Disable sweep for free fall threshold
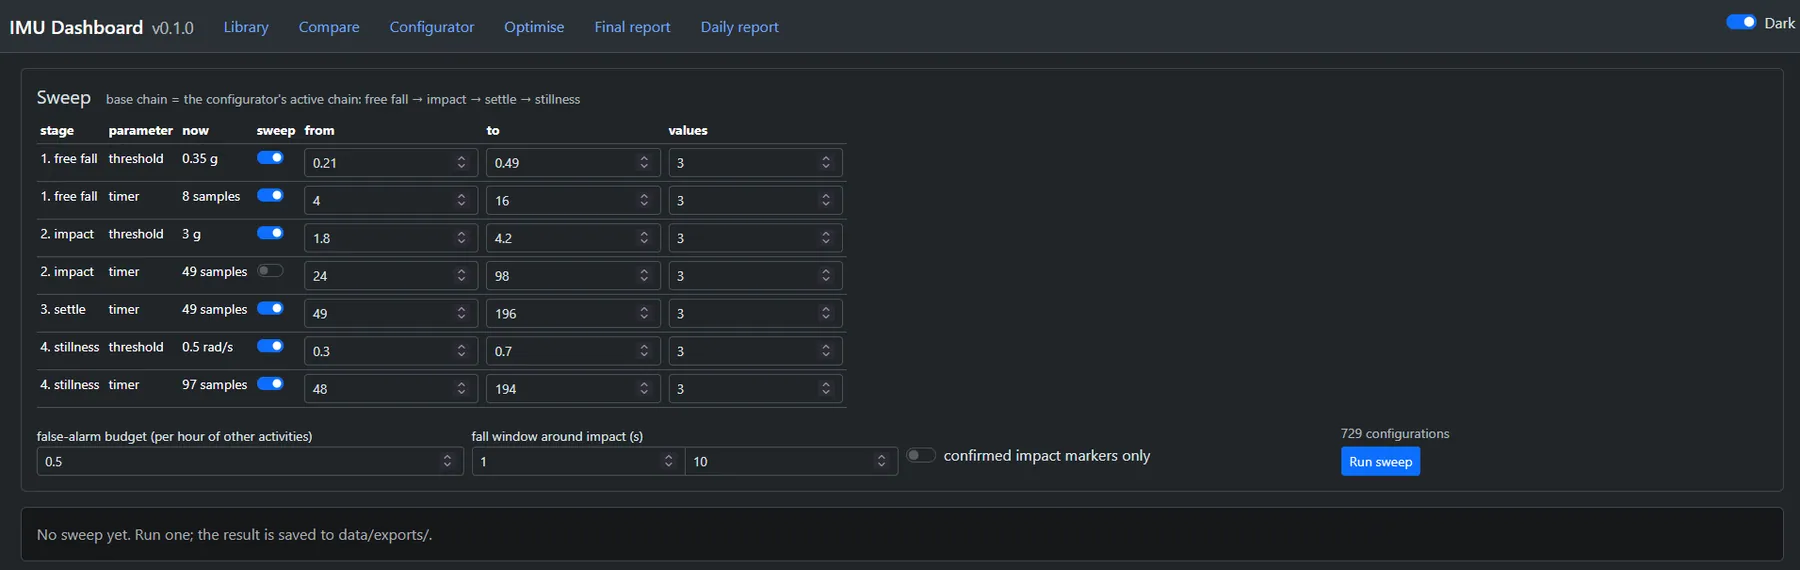Screen dimensions: 1800x570 click(270, 157)
